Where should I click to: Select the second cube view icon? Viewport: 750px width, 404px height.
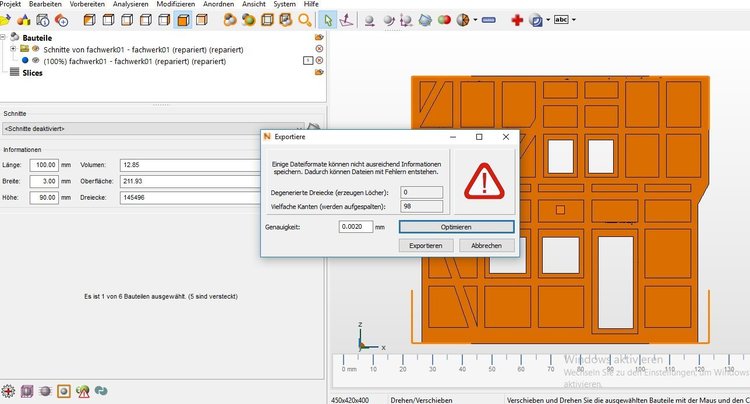(x=109, y=20)
